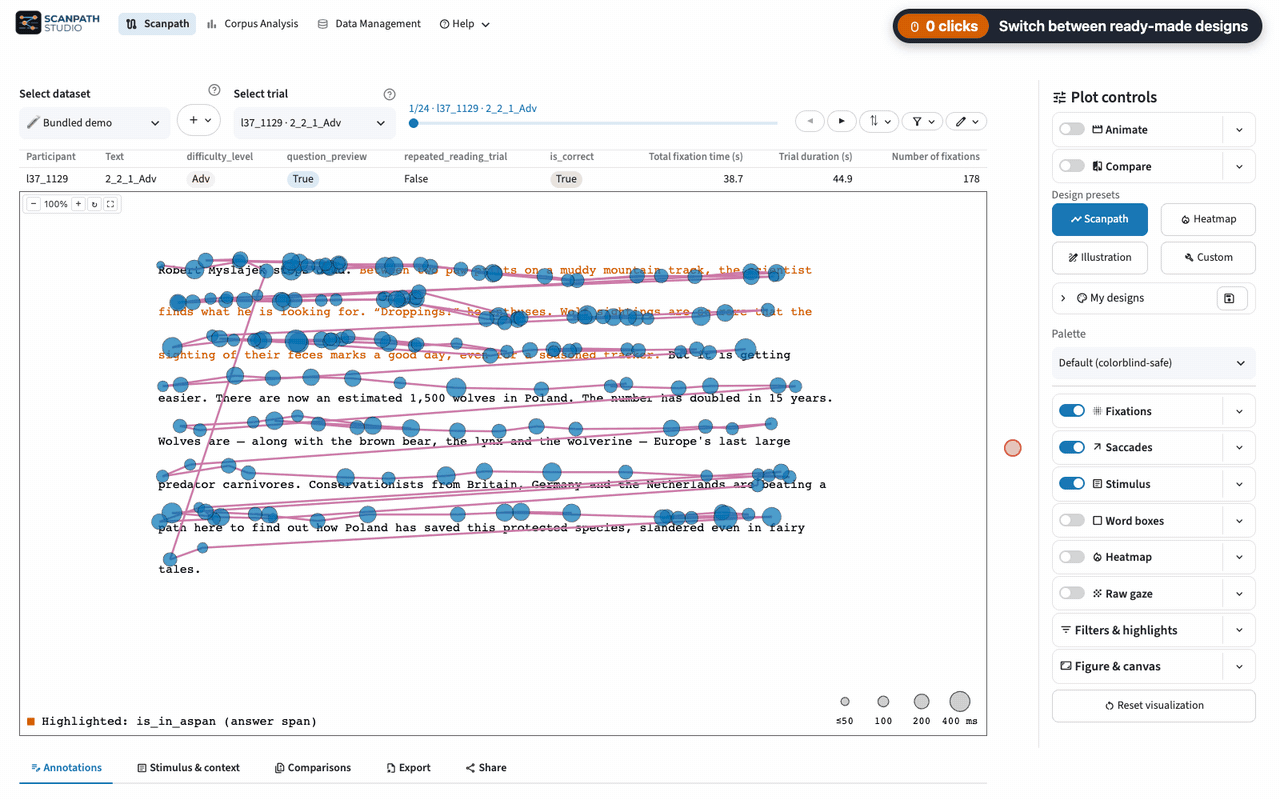Open the trial filter funnel menu
Viewport: 1280px width, 800px height.
pyautogui.click(x=923, y=121)
